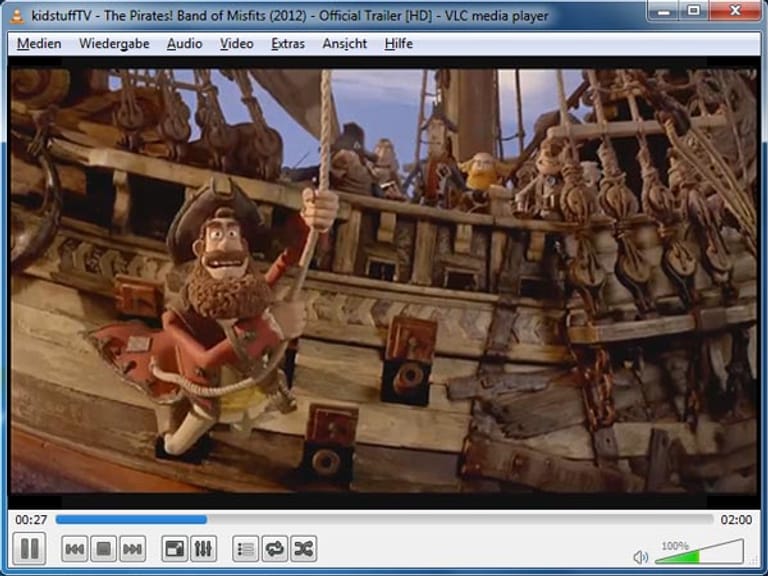Open the Hilfe menu
Viewport: 768px width, 576px height.
[399, 44]
